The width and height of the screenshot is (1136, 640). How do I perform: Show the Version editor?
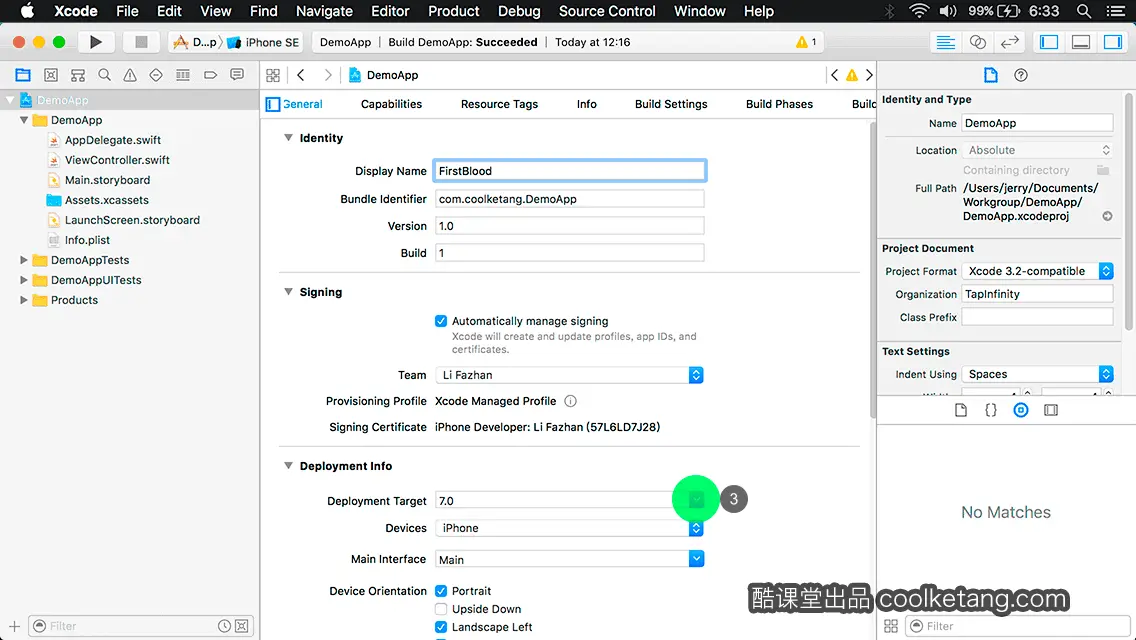(x=1009, y=42)
